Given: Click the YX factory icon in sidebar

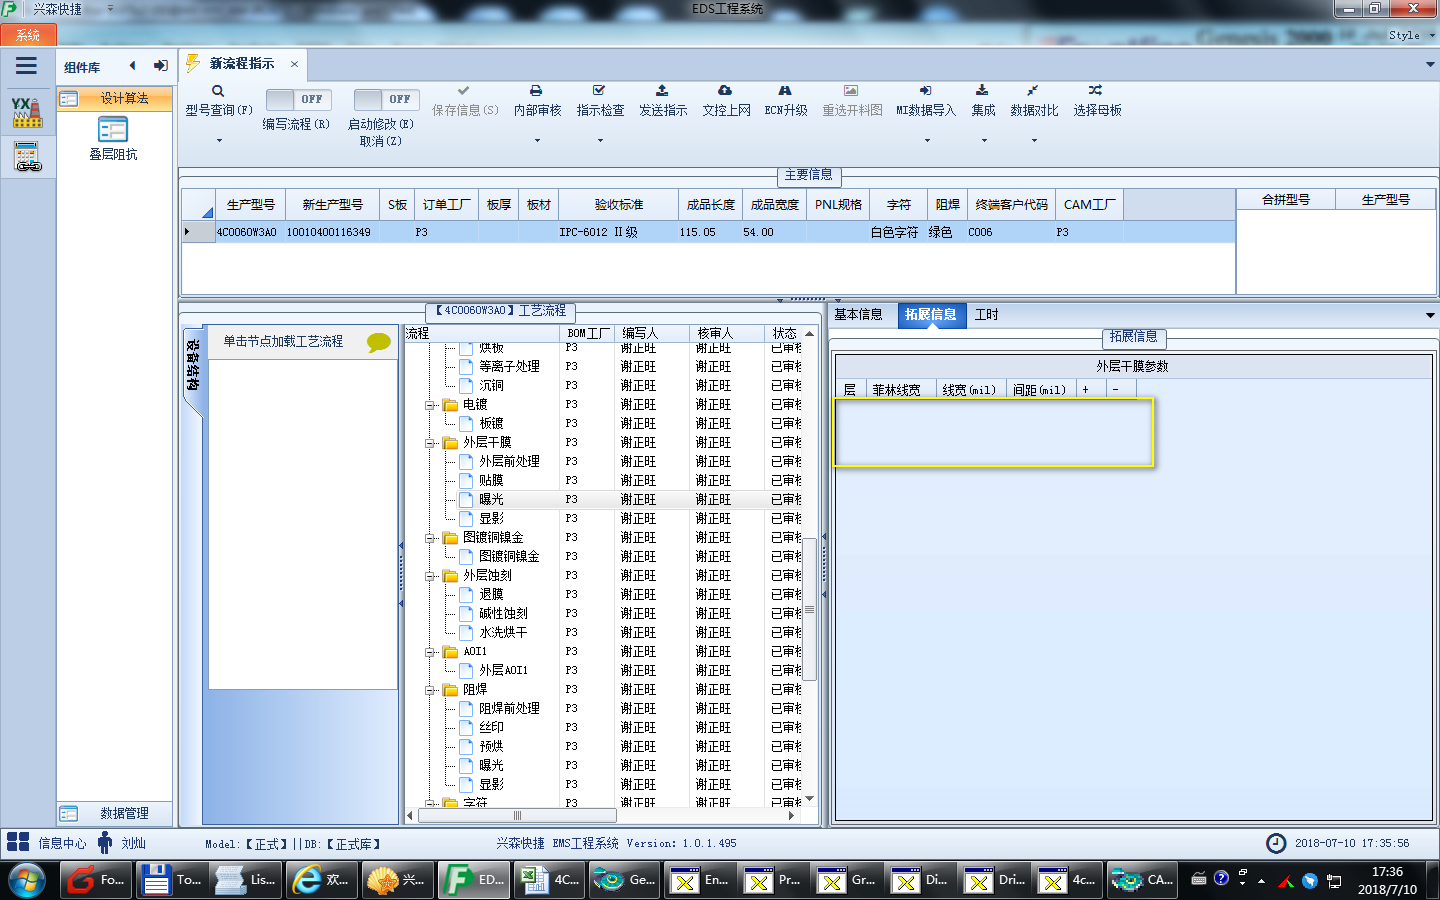Looking at the screenshot, I should click(27, 111).
